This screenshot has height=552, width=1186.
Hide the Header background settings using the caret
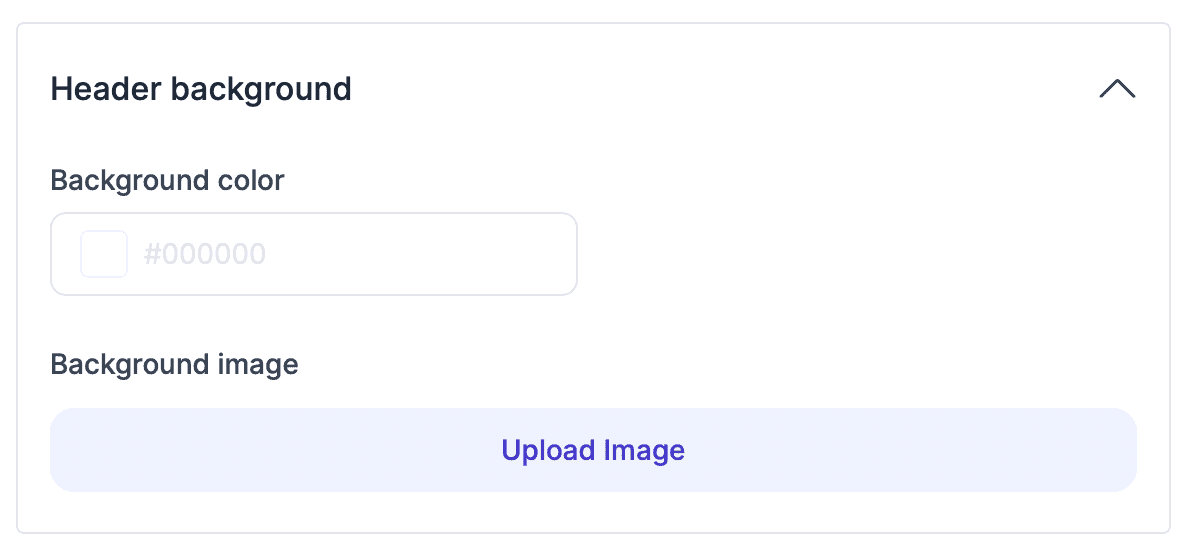(1117, 89)
